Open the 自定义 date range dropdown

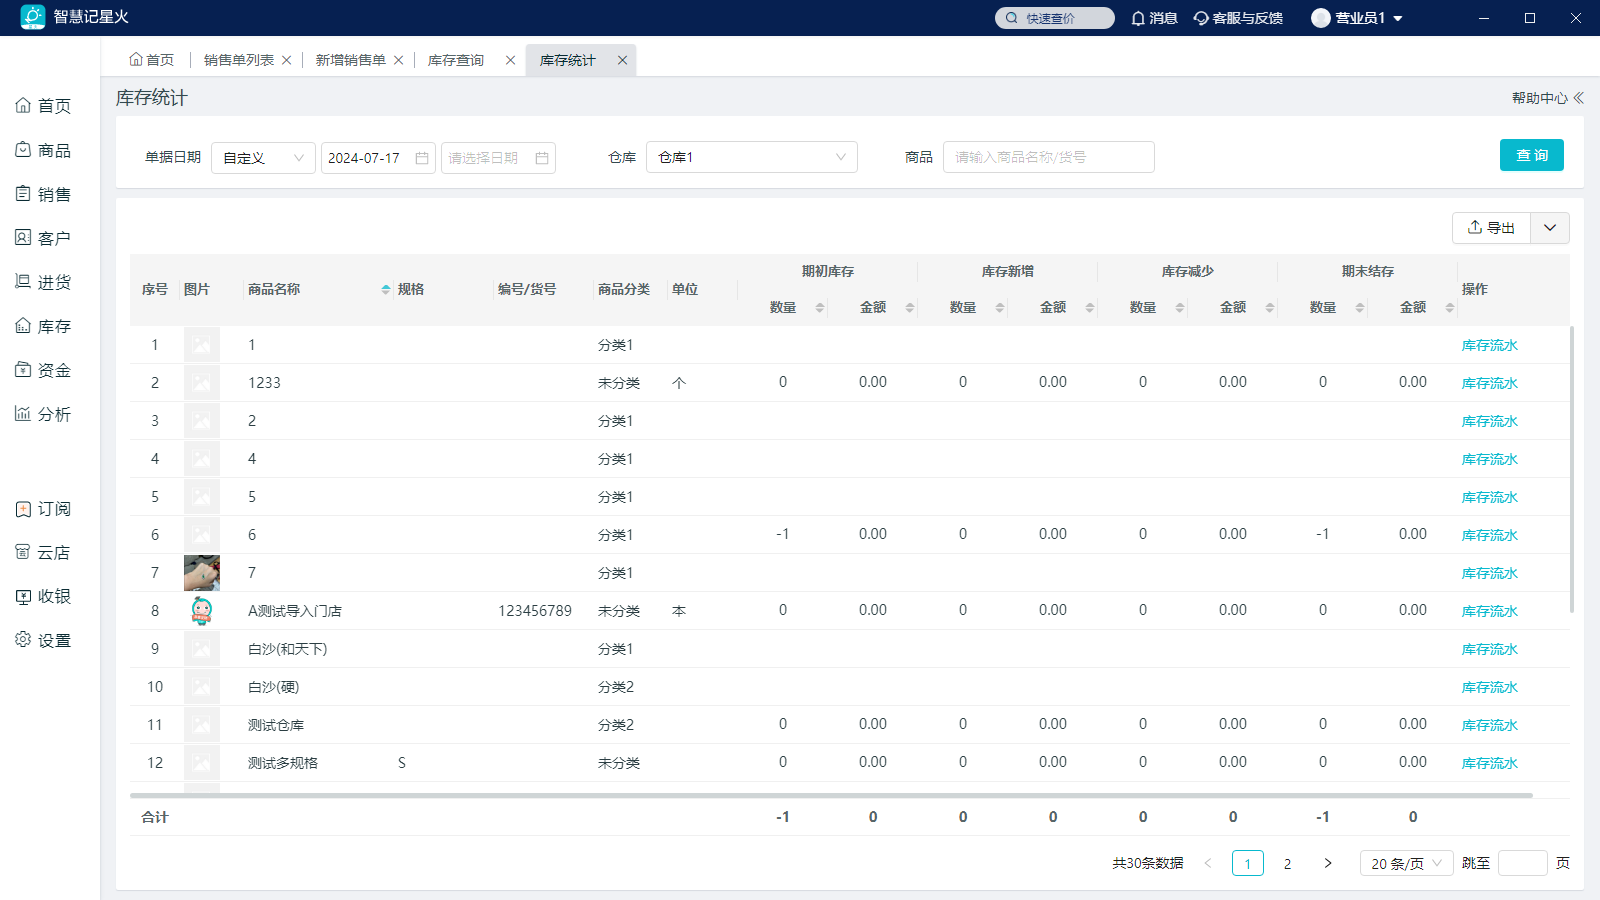263,158
